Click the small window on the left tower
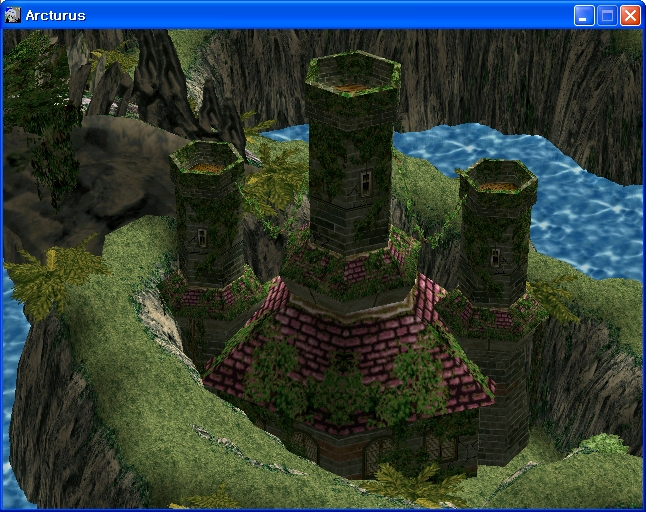 click(x=202, y=236)
